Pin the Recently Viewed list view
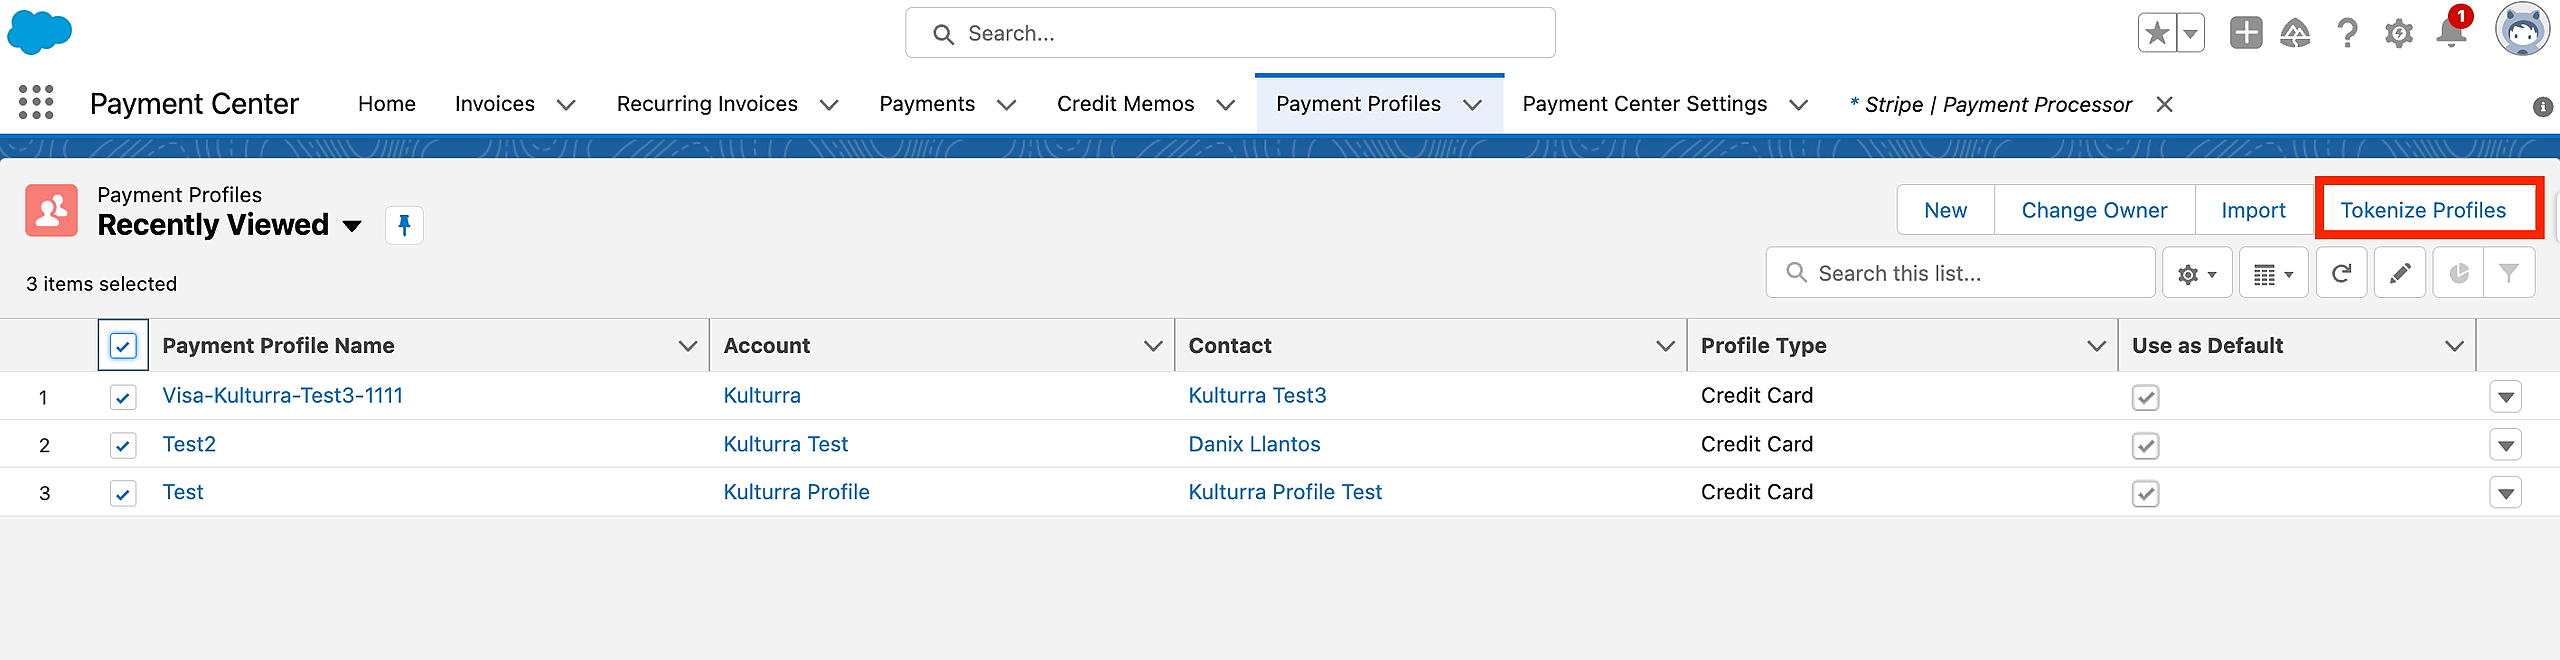Viewport: 2560px width, 660px height. pos(404,225)
